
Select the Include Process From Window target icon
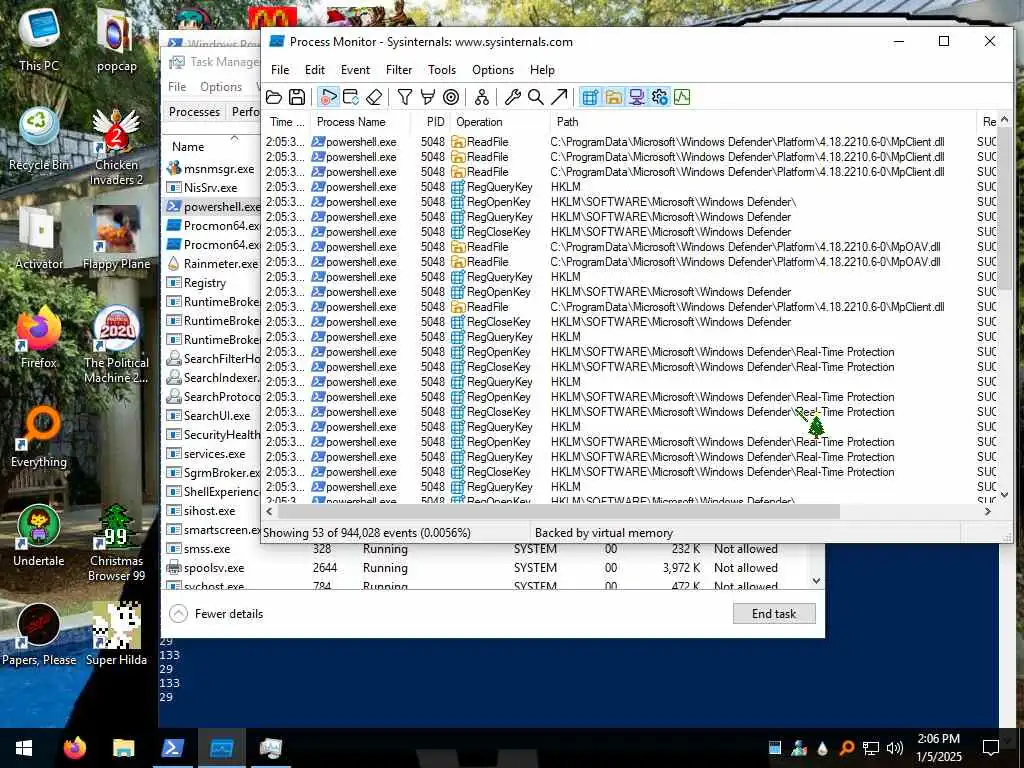(x=451, y=97)
